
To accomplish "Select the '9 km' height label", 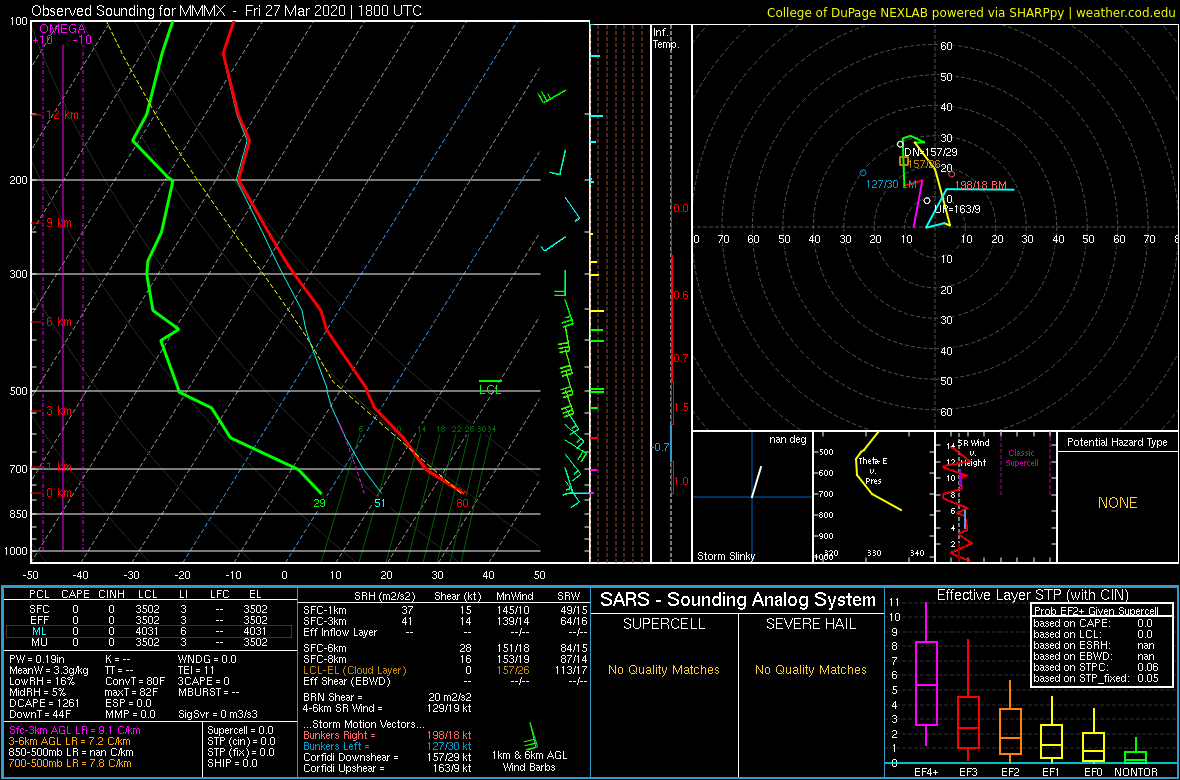I will tap(61, 223).
